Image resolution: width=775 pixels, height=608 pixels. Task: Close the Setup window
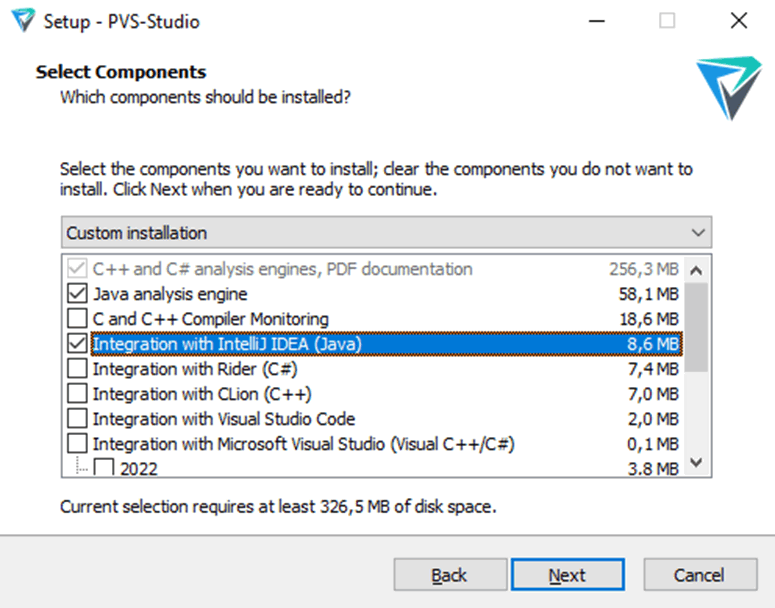738,21
